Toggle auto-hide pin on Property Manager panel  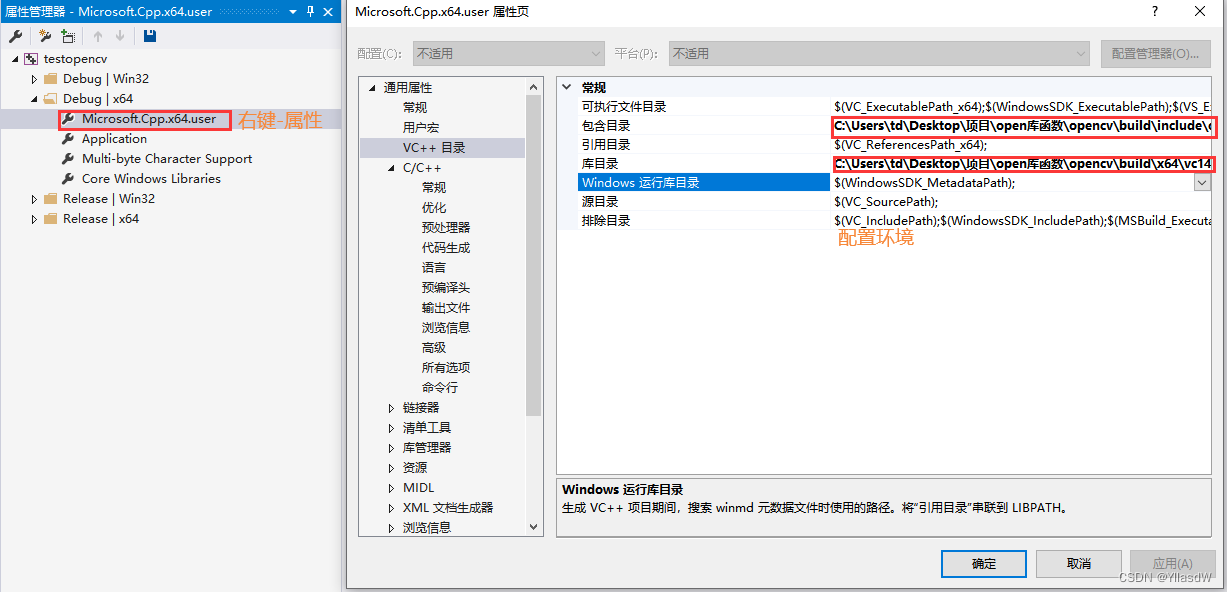310,11
